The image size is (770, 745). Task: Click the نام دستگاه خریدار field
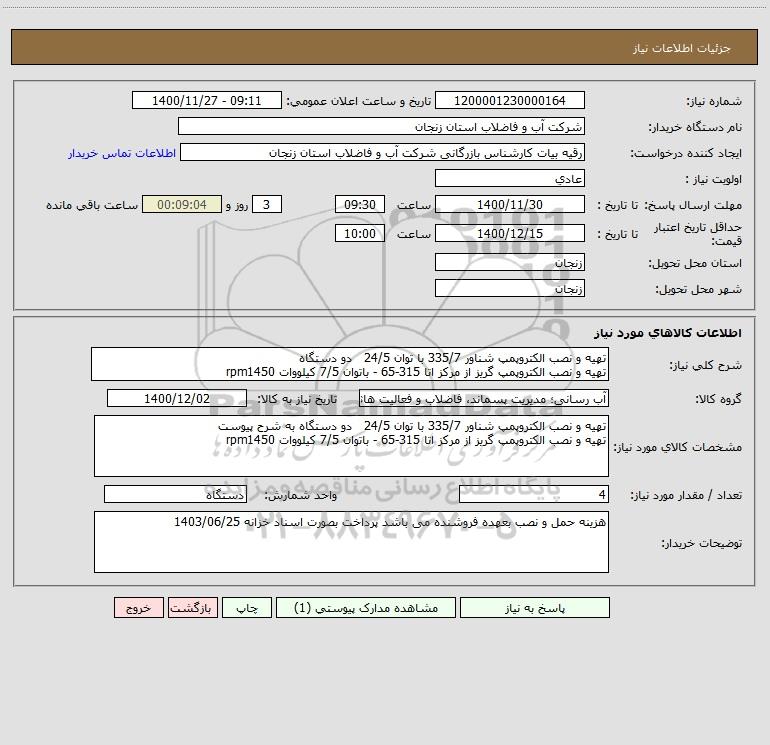point(381,126)
